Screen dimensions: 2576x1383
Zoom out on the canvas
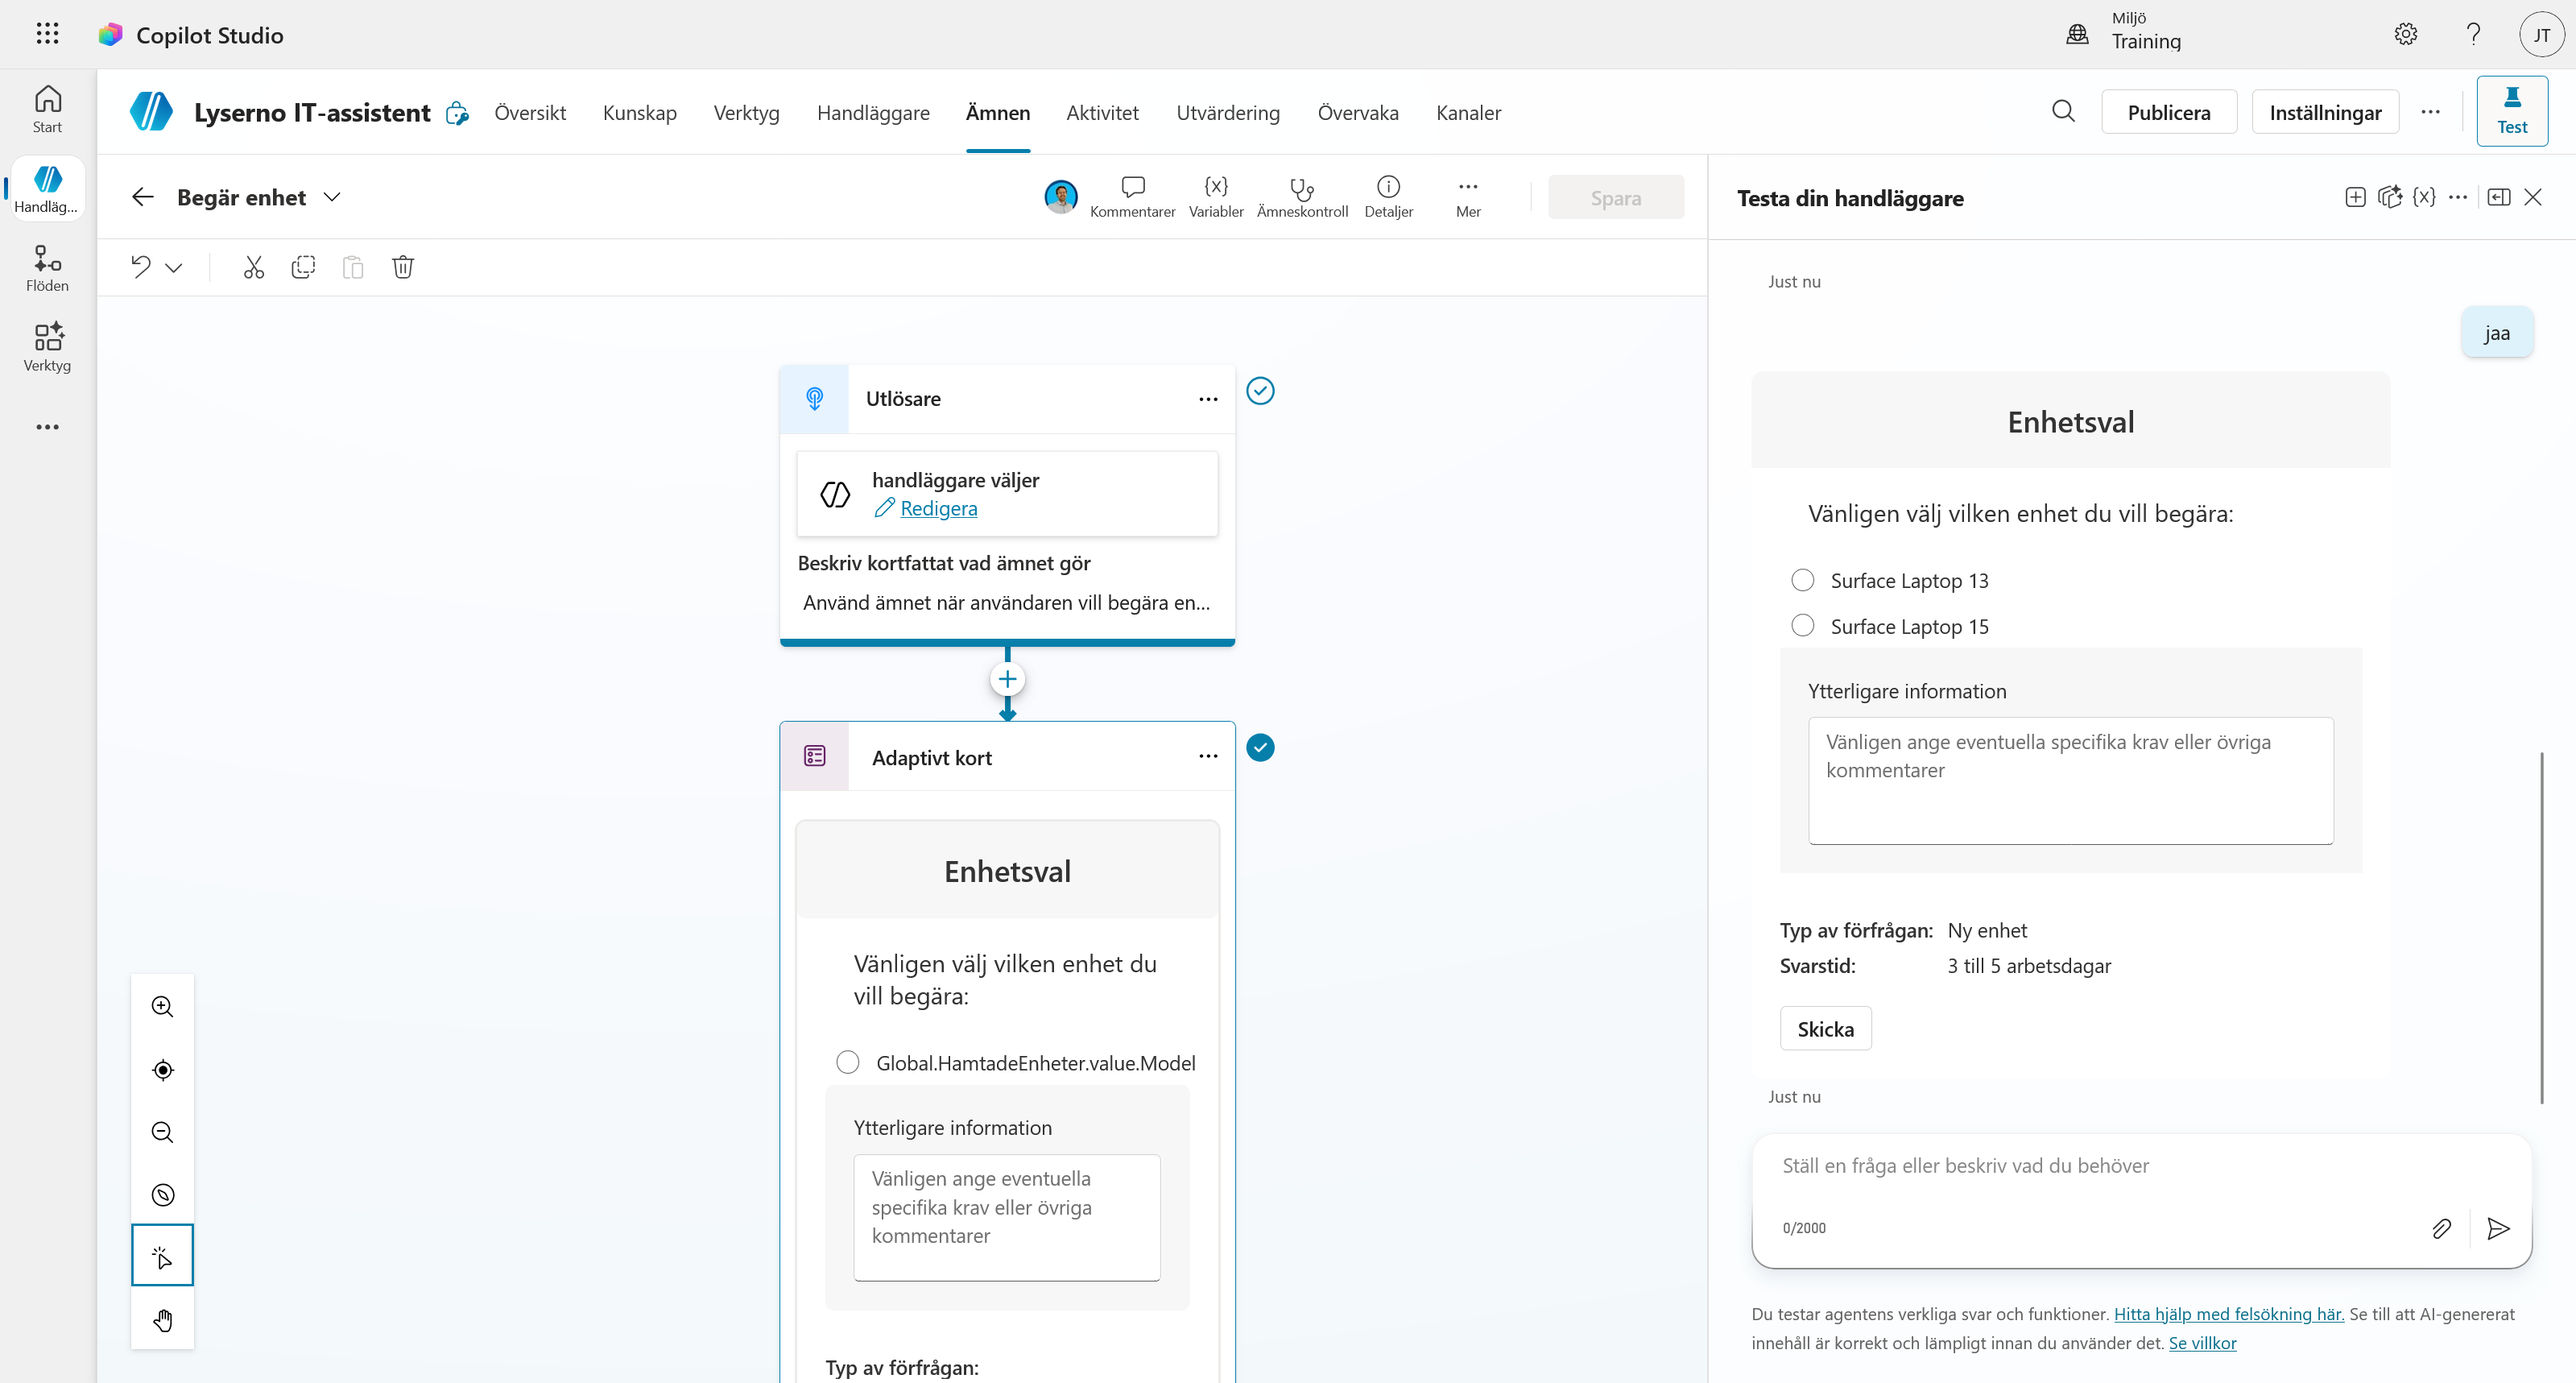(x=163, y=1132)
